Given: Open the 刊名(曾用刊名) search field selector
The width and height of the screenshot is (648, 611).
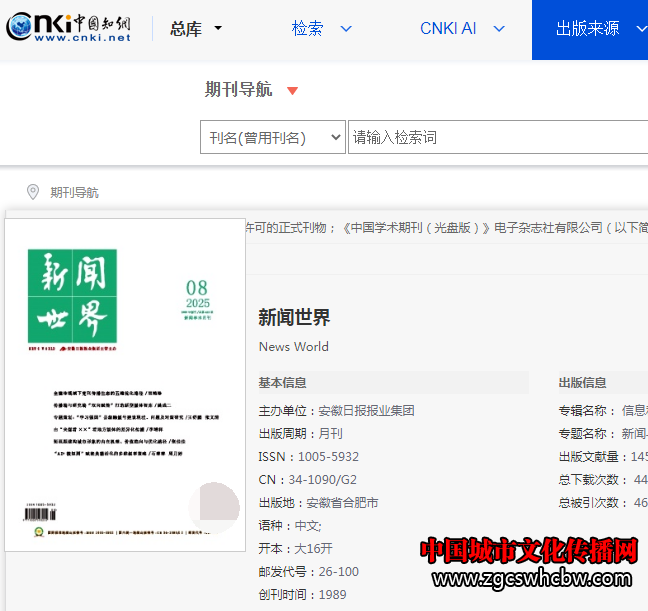Looking at the screenshot, I should coord(272,138).
